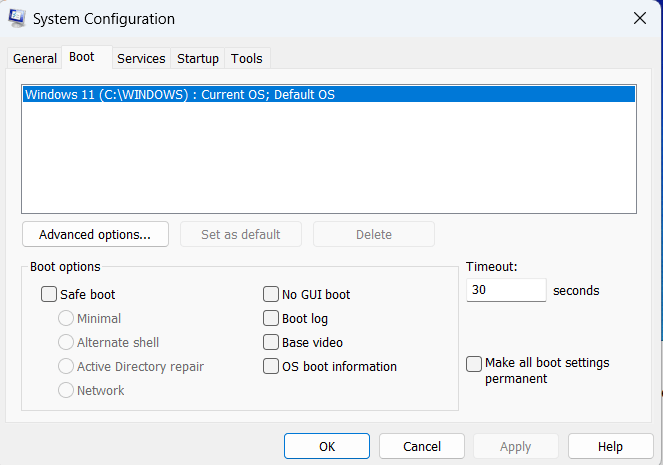This screenshot has height=465, width=663.
Task: Toggle the No GUI boot checkbox
Action: tap(271, 294)
